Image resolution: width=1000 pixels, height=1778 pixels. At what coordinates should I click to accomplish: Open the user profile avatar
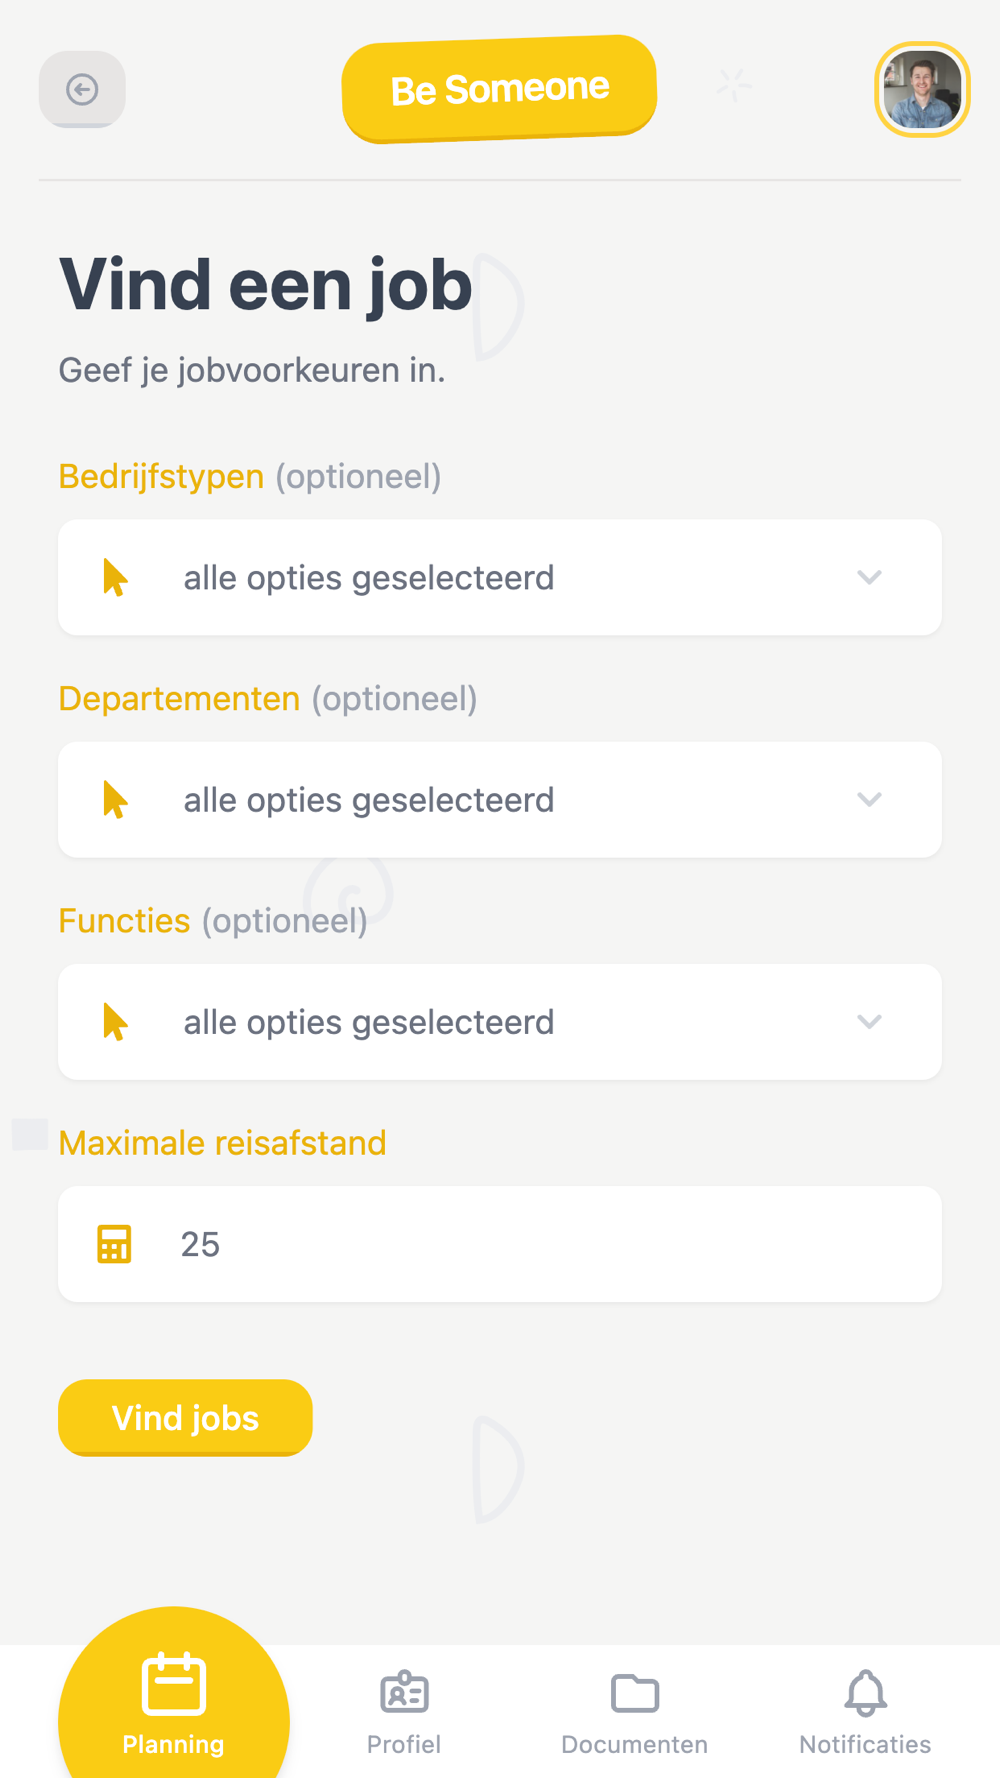click(x=922, y=90)
